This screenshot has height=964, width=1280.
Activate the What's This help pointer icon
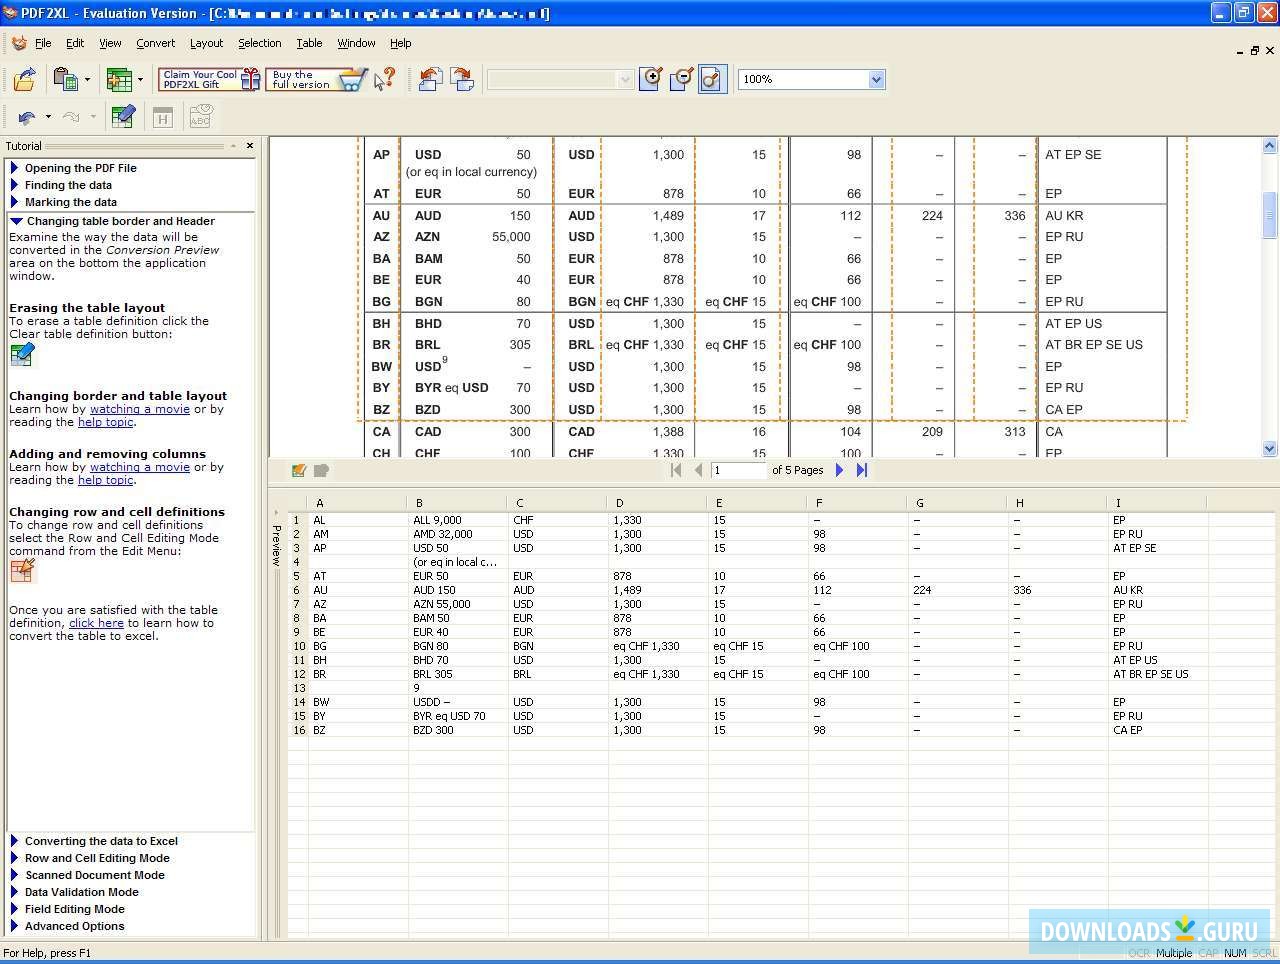point(384,80)
